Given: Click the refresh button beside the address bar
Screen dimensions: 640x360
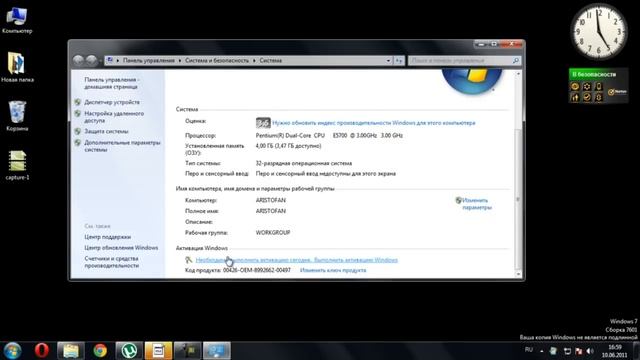Looking at the screenshot, I should (x=399, y=60).
